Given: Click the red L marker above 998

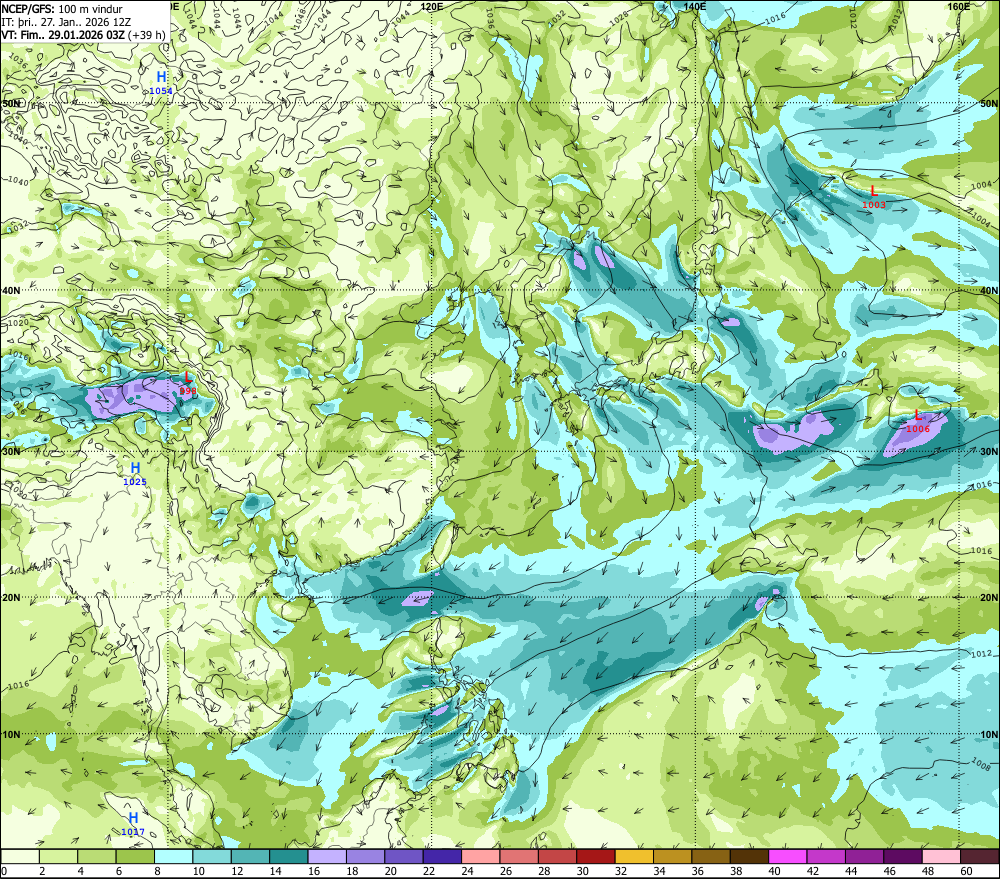Looking at the screenshot, I should click(x=188, y=378).
